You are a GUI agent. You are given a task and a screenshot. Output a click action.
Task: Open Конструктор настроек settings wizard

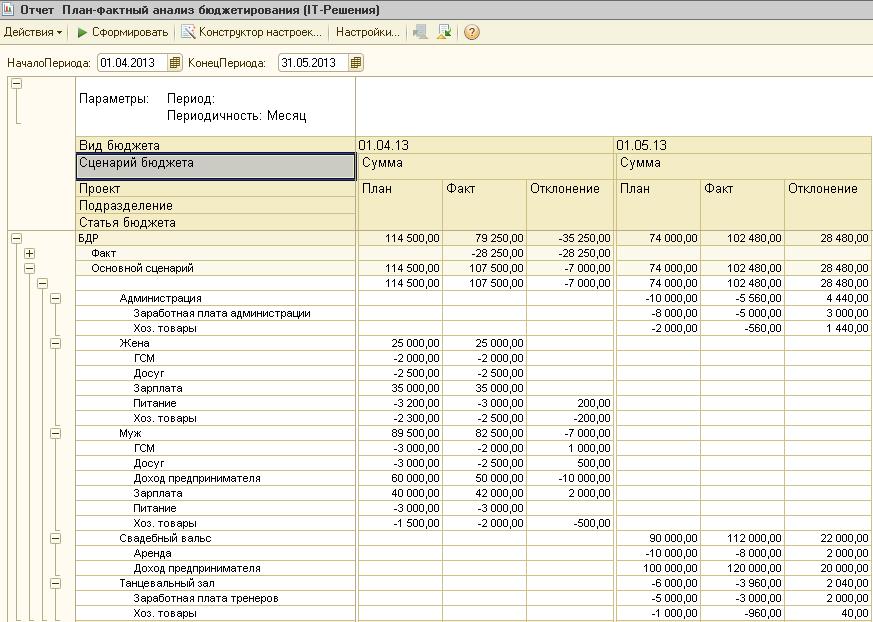[x=251, y=32]
